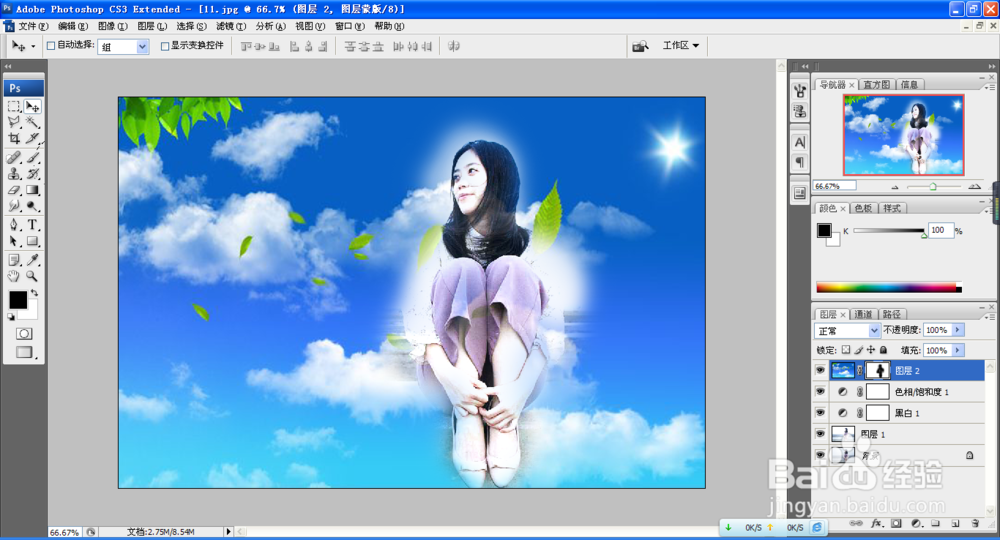Open the 图像 menu
1000x540 pixels.
(112, 26)
